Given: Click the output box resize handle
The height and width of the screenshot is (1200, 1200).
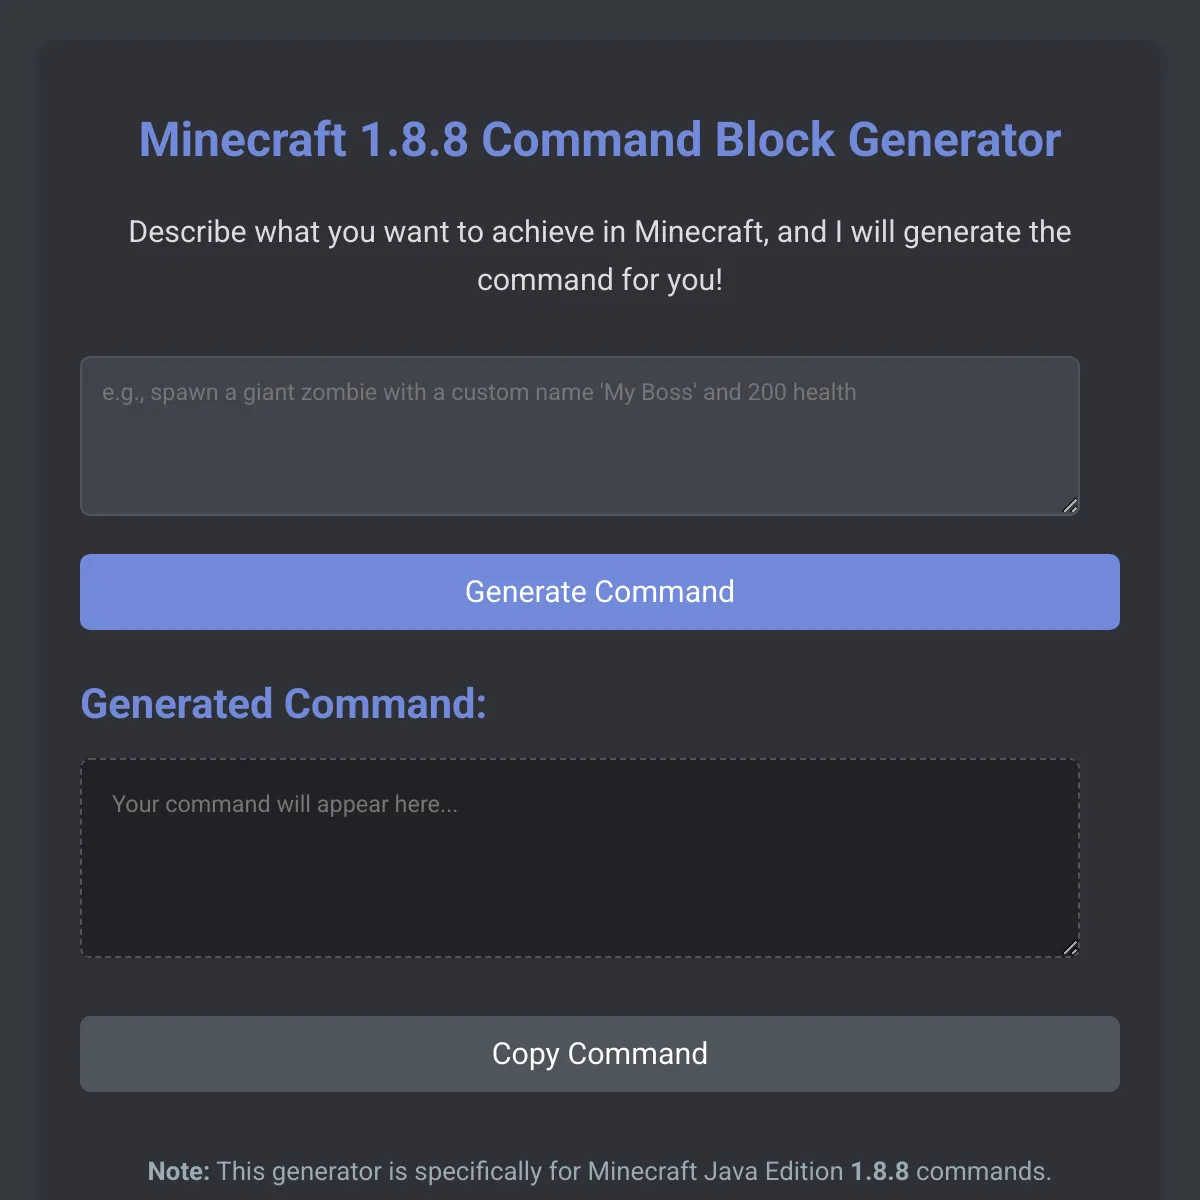Looking at the screenshot, I should [1070, 948].
